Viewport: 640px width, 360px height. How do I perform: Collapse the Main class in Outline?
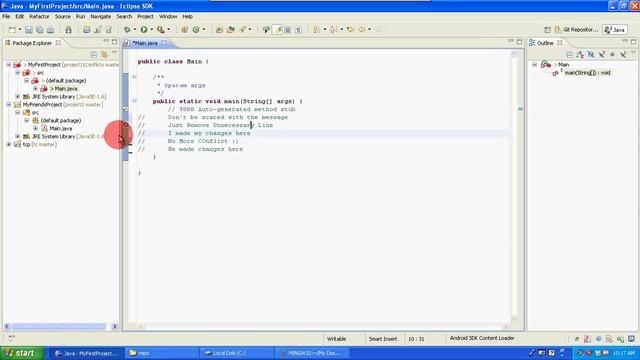click(534, 64)
